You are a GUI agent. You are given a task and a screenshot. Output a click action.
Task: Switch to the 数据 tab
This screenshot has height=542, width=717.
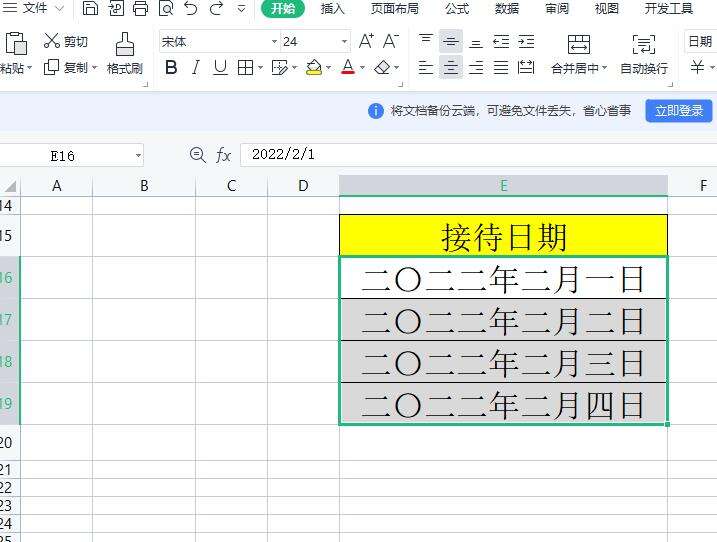507,8
